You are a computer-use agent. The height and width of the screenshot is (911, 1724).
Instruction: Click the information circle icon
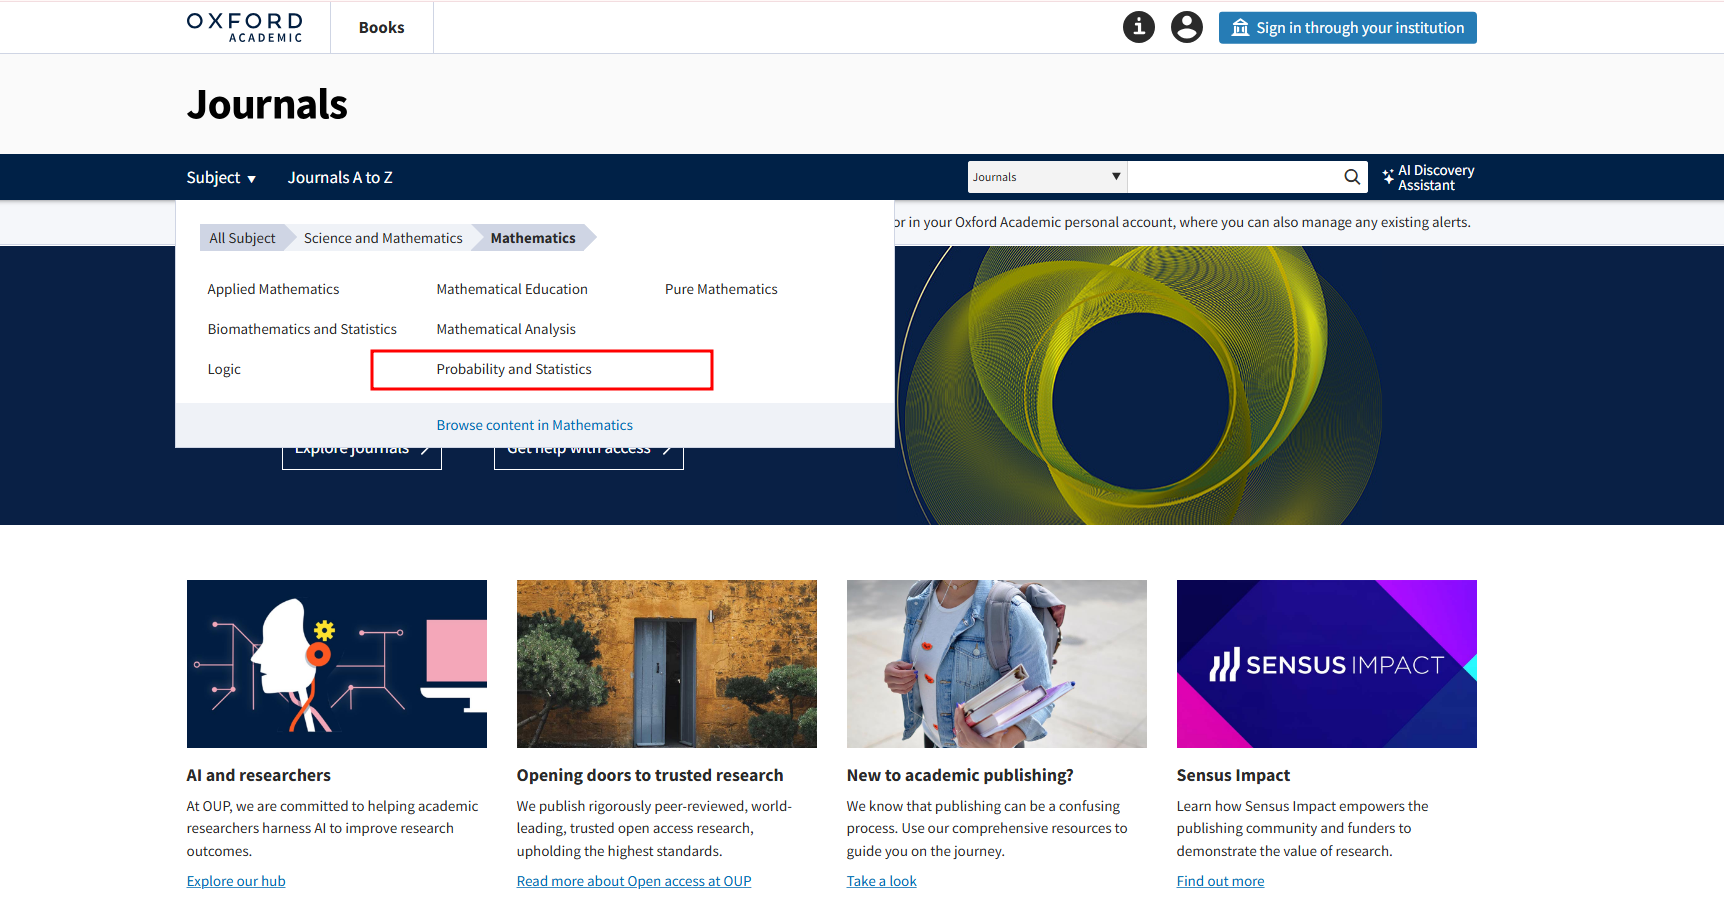(x=1138, y=27)
